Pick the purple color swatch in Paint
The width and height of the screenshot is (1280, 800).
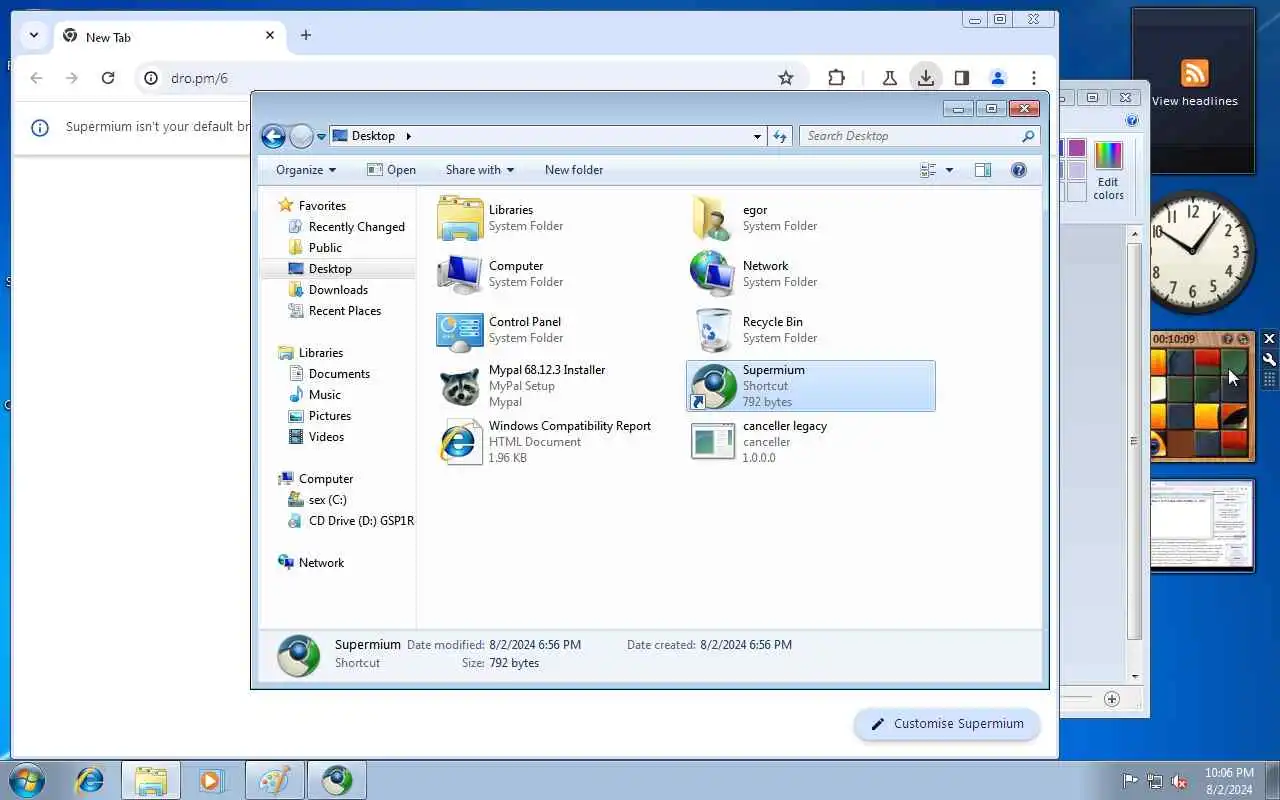coord(1077,148)
